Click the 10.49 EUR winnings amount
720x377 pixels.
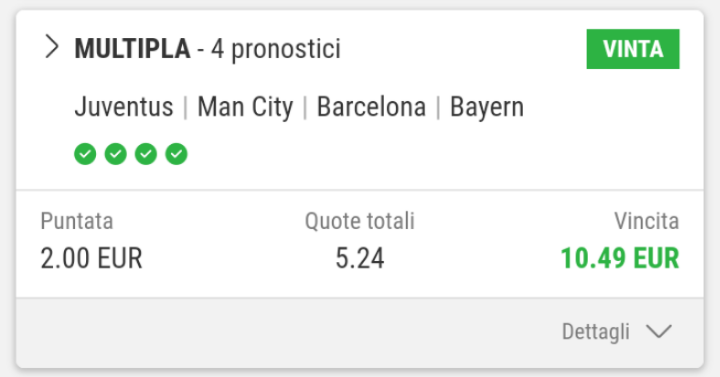pyautogui.click(x=620, y=258)
